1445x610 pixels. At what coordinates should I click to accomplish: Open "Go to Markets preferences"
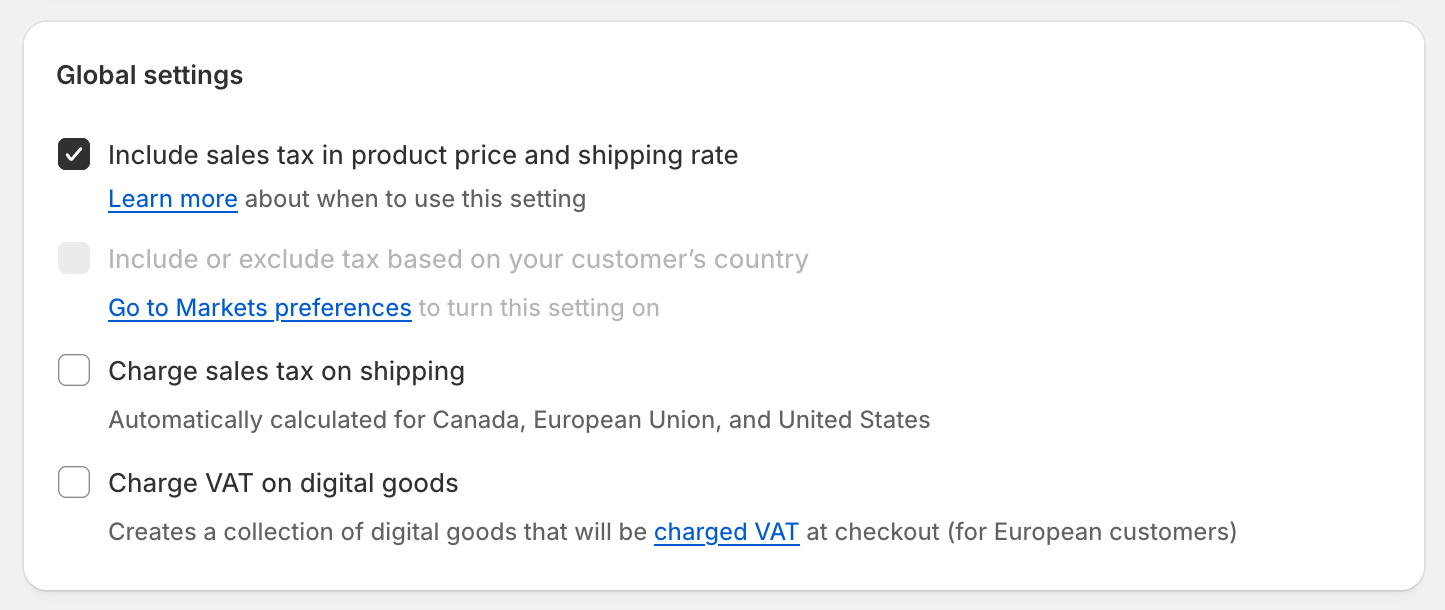click(259, 308)
